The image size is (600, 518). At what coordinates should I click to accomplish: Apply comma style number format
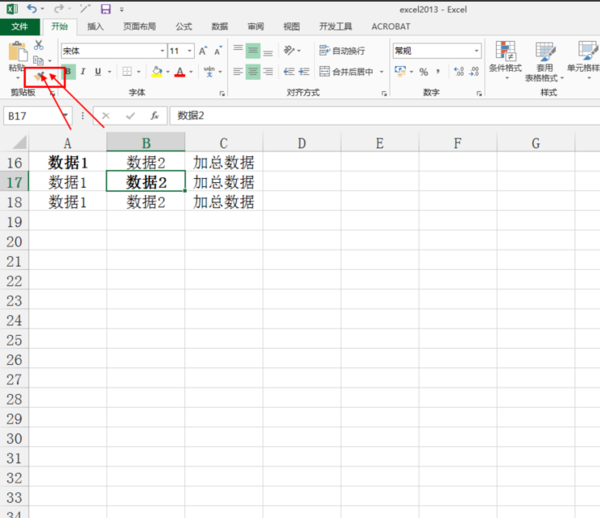[438, 72]
